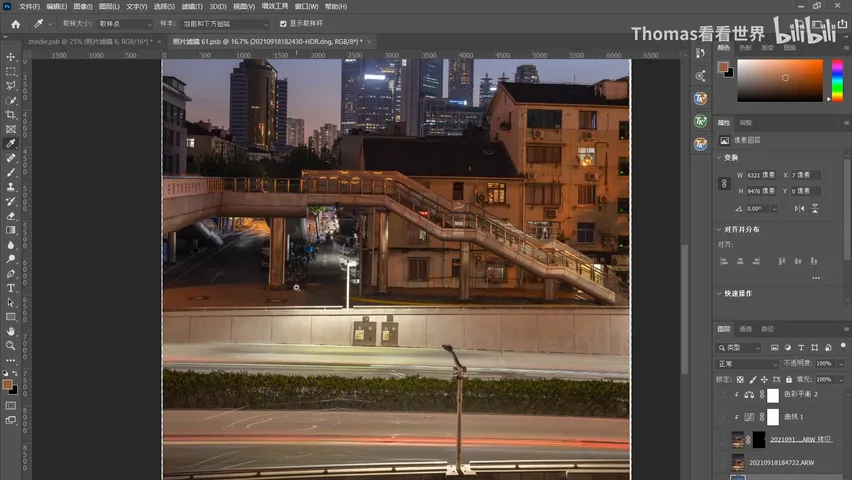Switch to the 通道 channels tab
The image size is (852, 480).
746,329
